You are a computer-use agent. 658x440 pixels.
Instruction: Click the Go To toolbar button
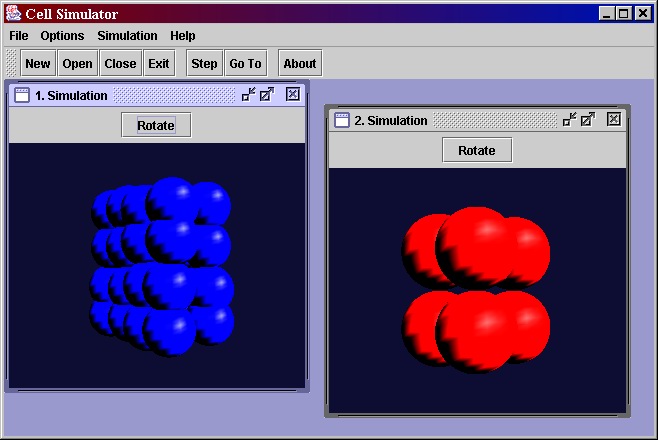[245, 63]
